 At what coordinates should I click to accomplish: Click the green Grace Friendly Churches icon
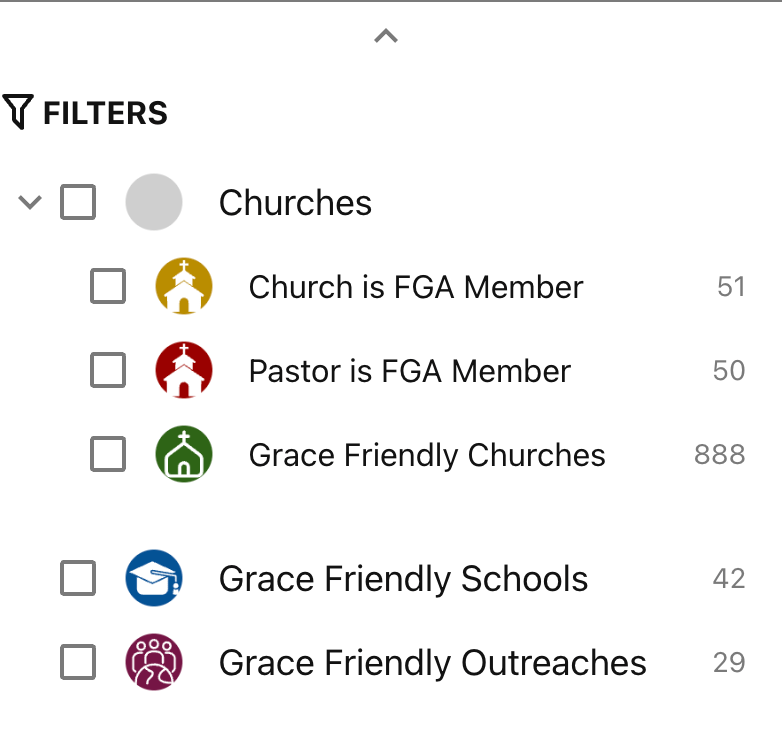[184, 455]
